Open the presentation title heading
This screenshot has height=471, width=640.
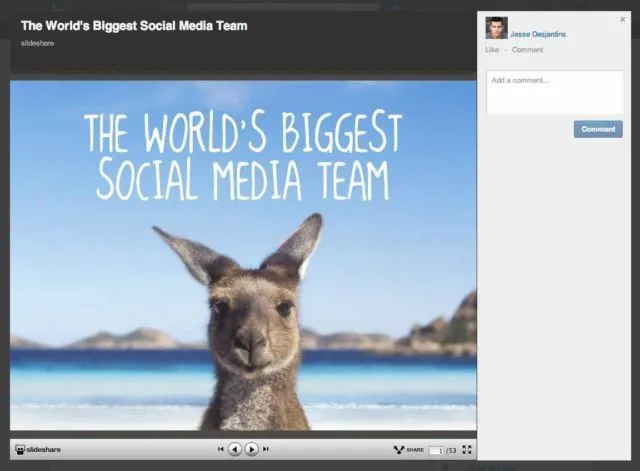click(134, 26)
